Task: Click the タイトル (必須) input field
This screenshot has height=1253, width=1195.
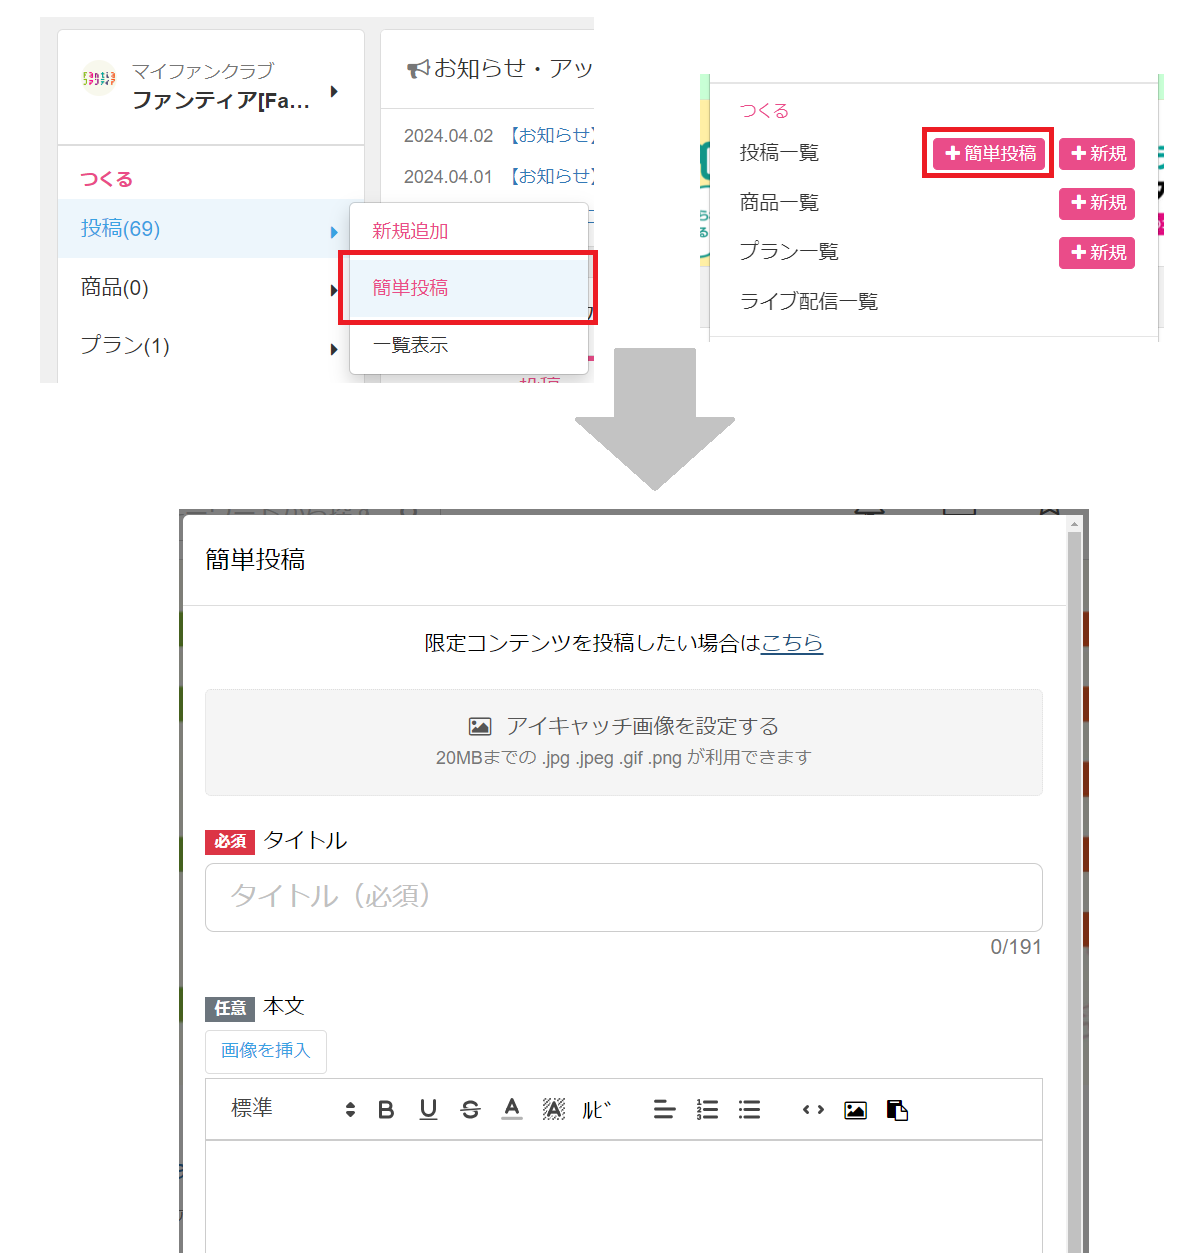Action: [623, 897]
